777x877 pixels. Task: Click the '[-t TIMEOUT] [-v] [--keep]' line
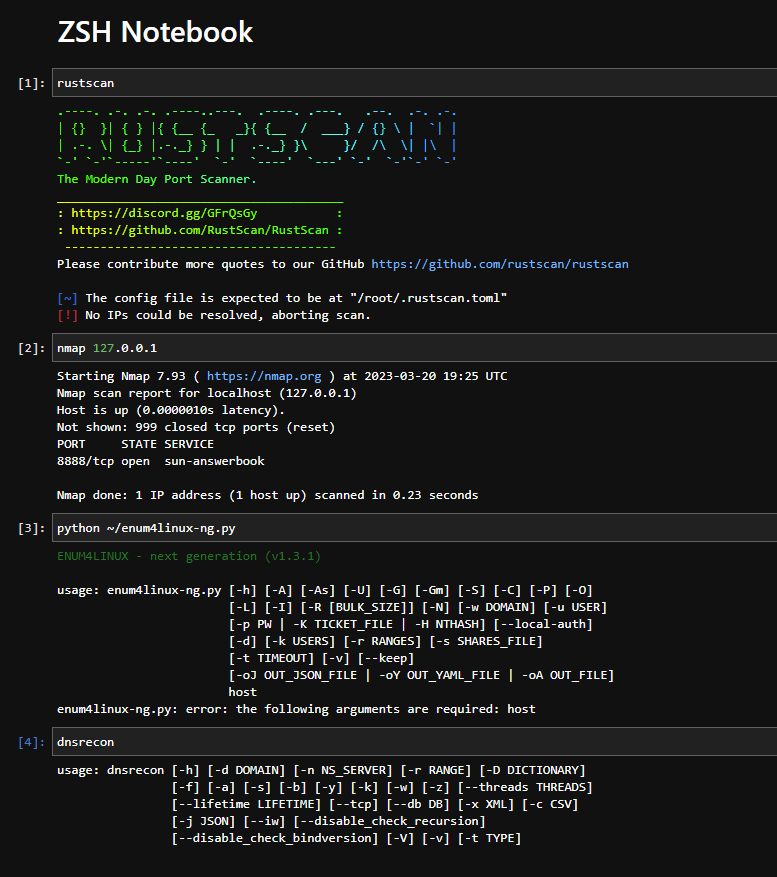pyautogui.click(x=321, y=658)
